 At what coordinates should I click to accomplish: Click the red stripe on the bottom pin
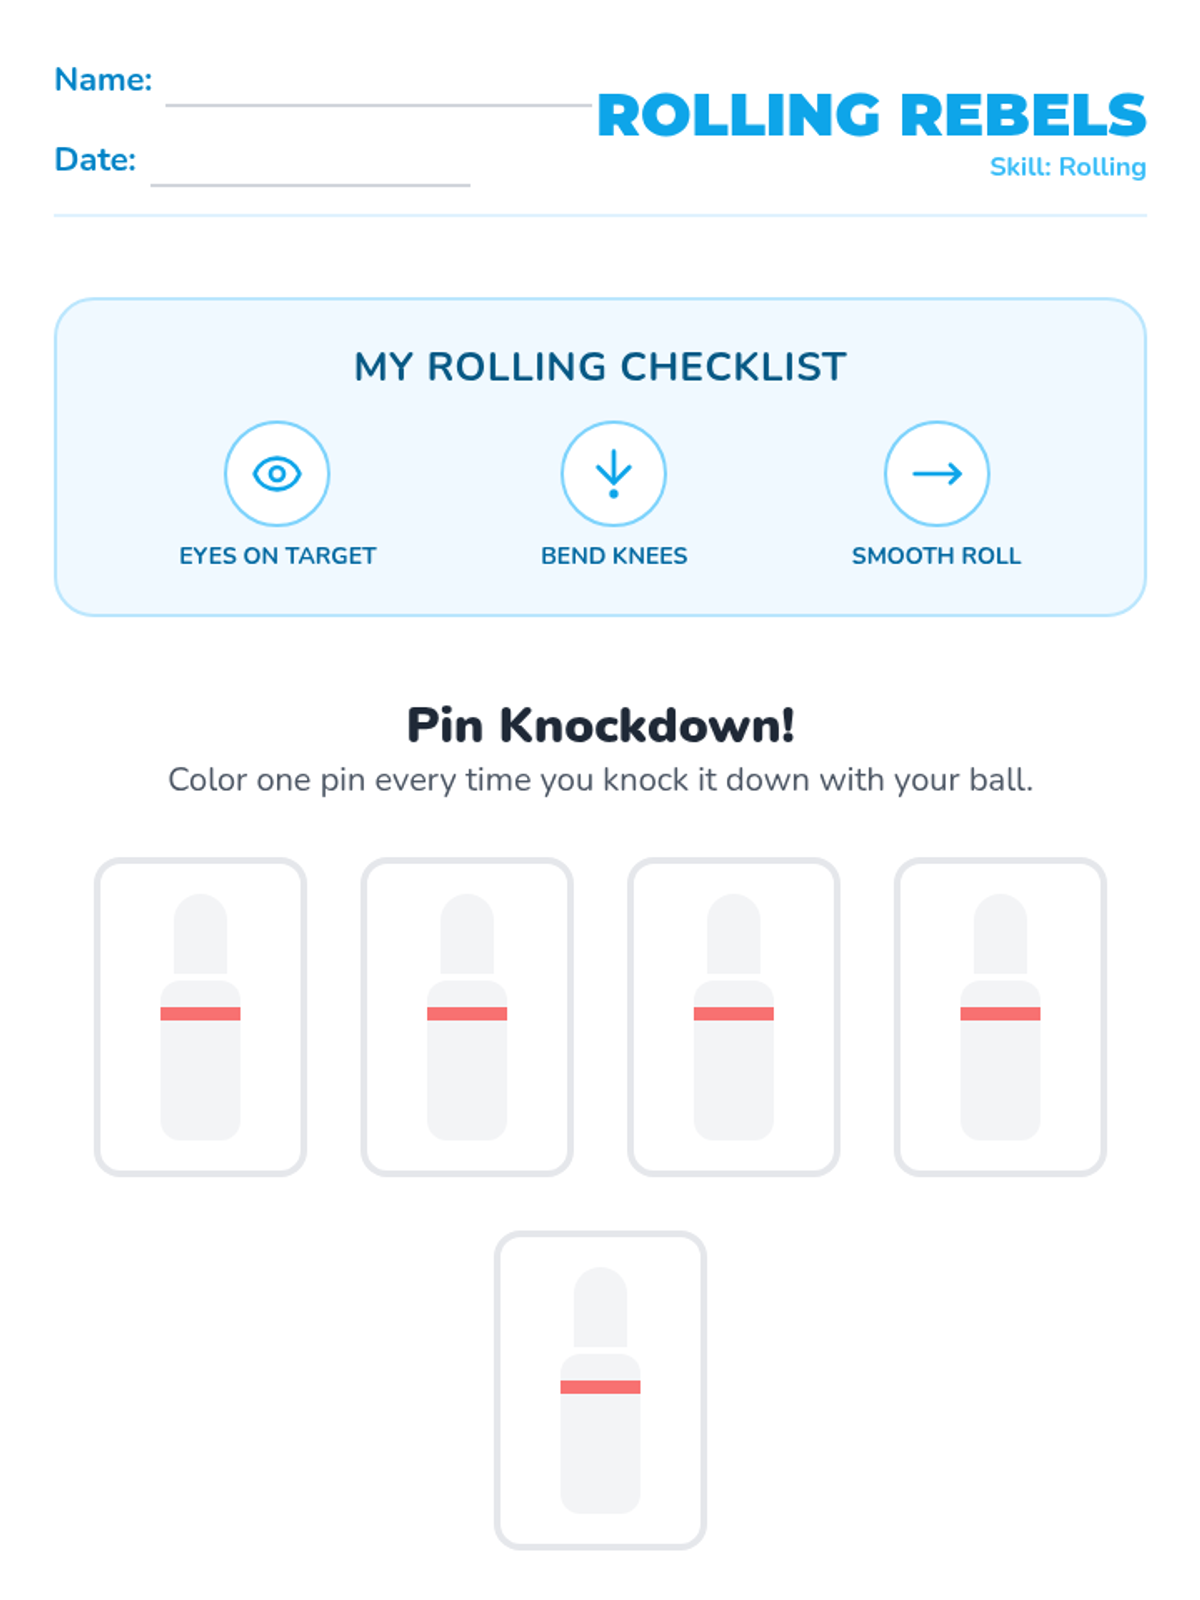[x=600, y=1387]
